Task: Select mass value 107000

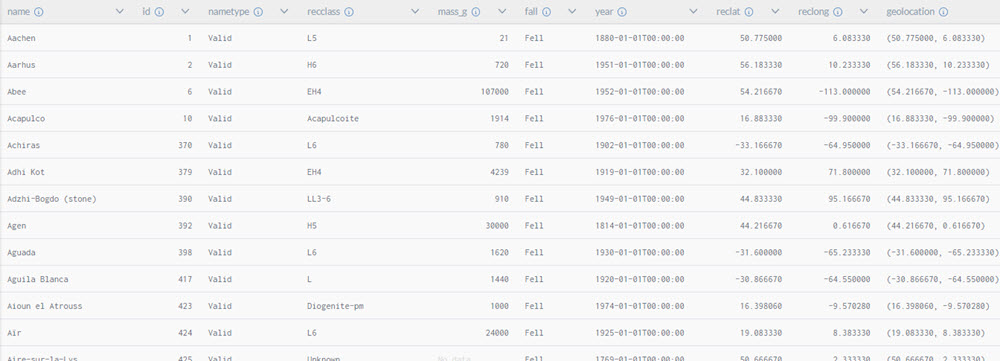Action: (495, 92)
